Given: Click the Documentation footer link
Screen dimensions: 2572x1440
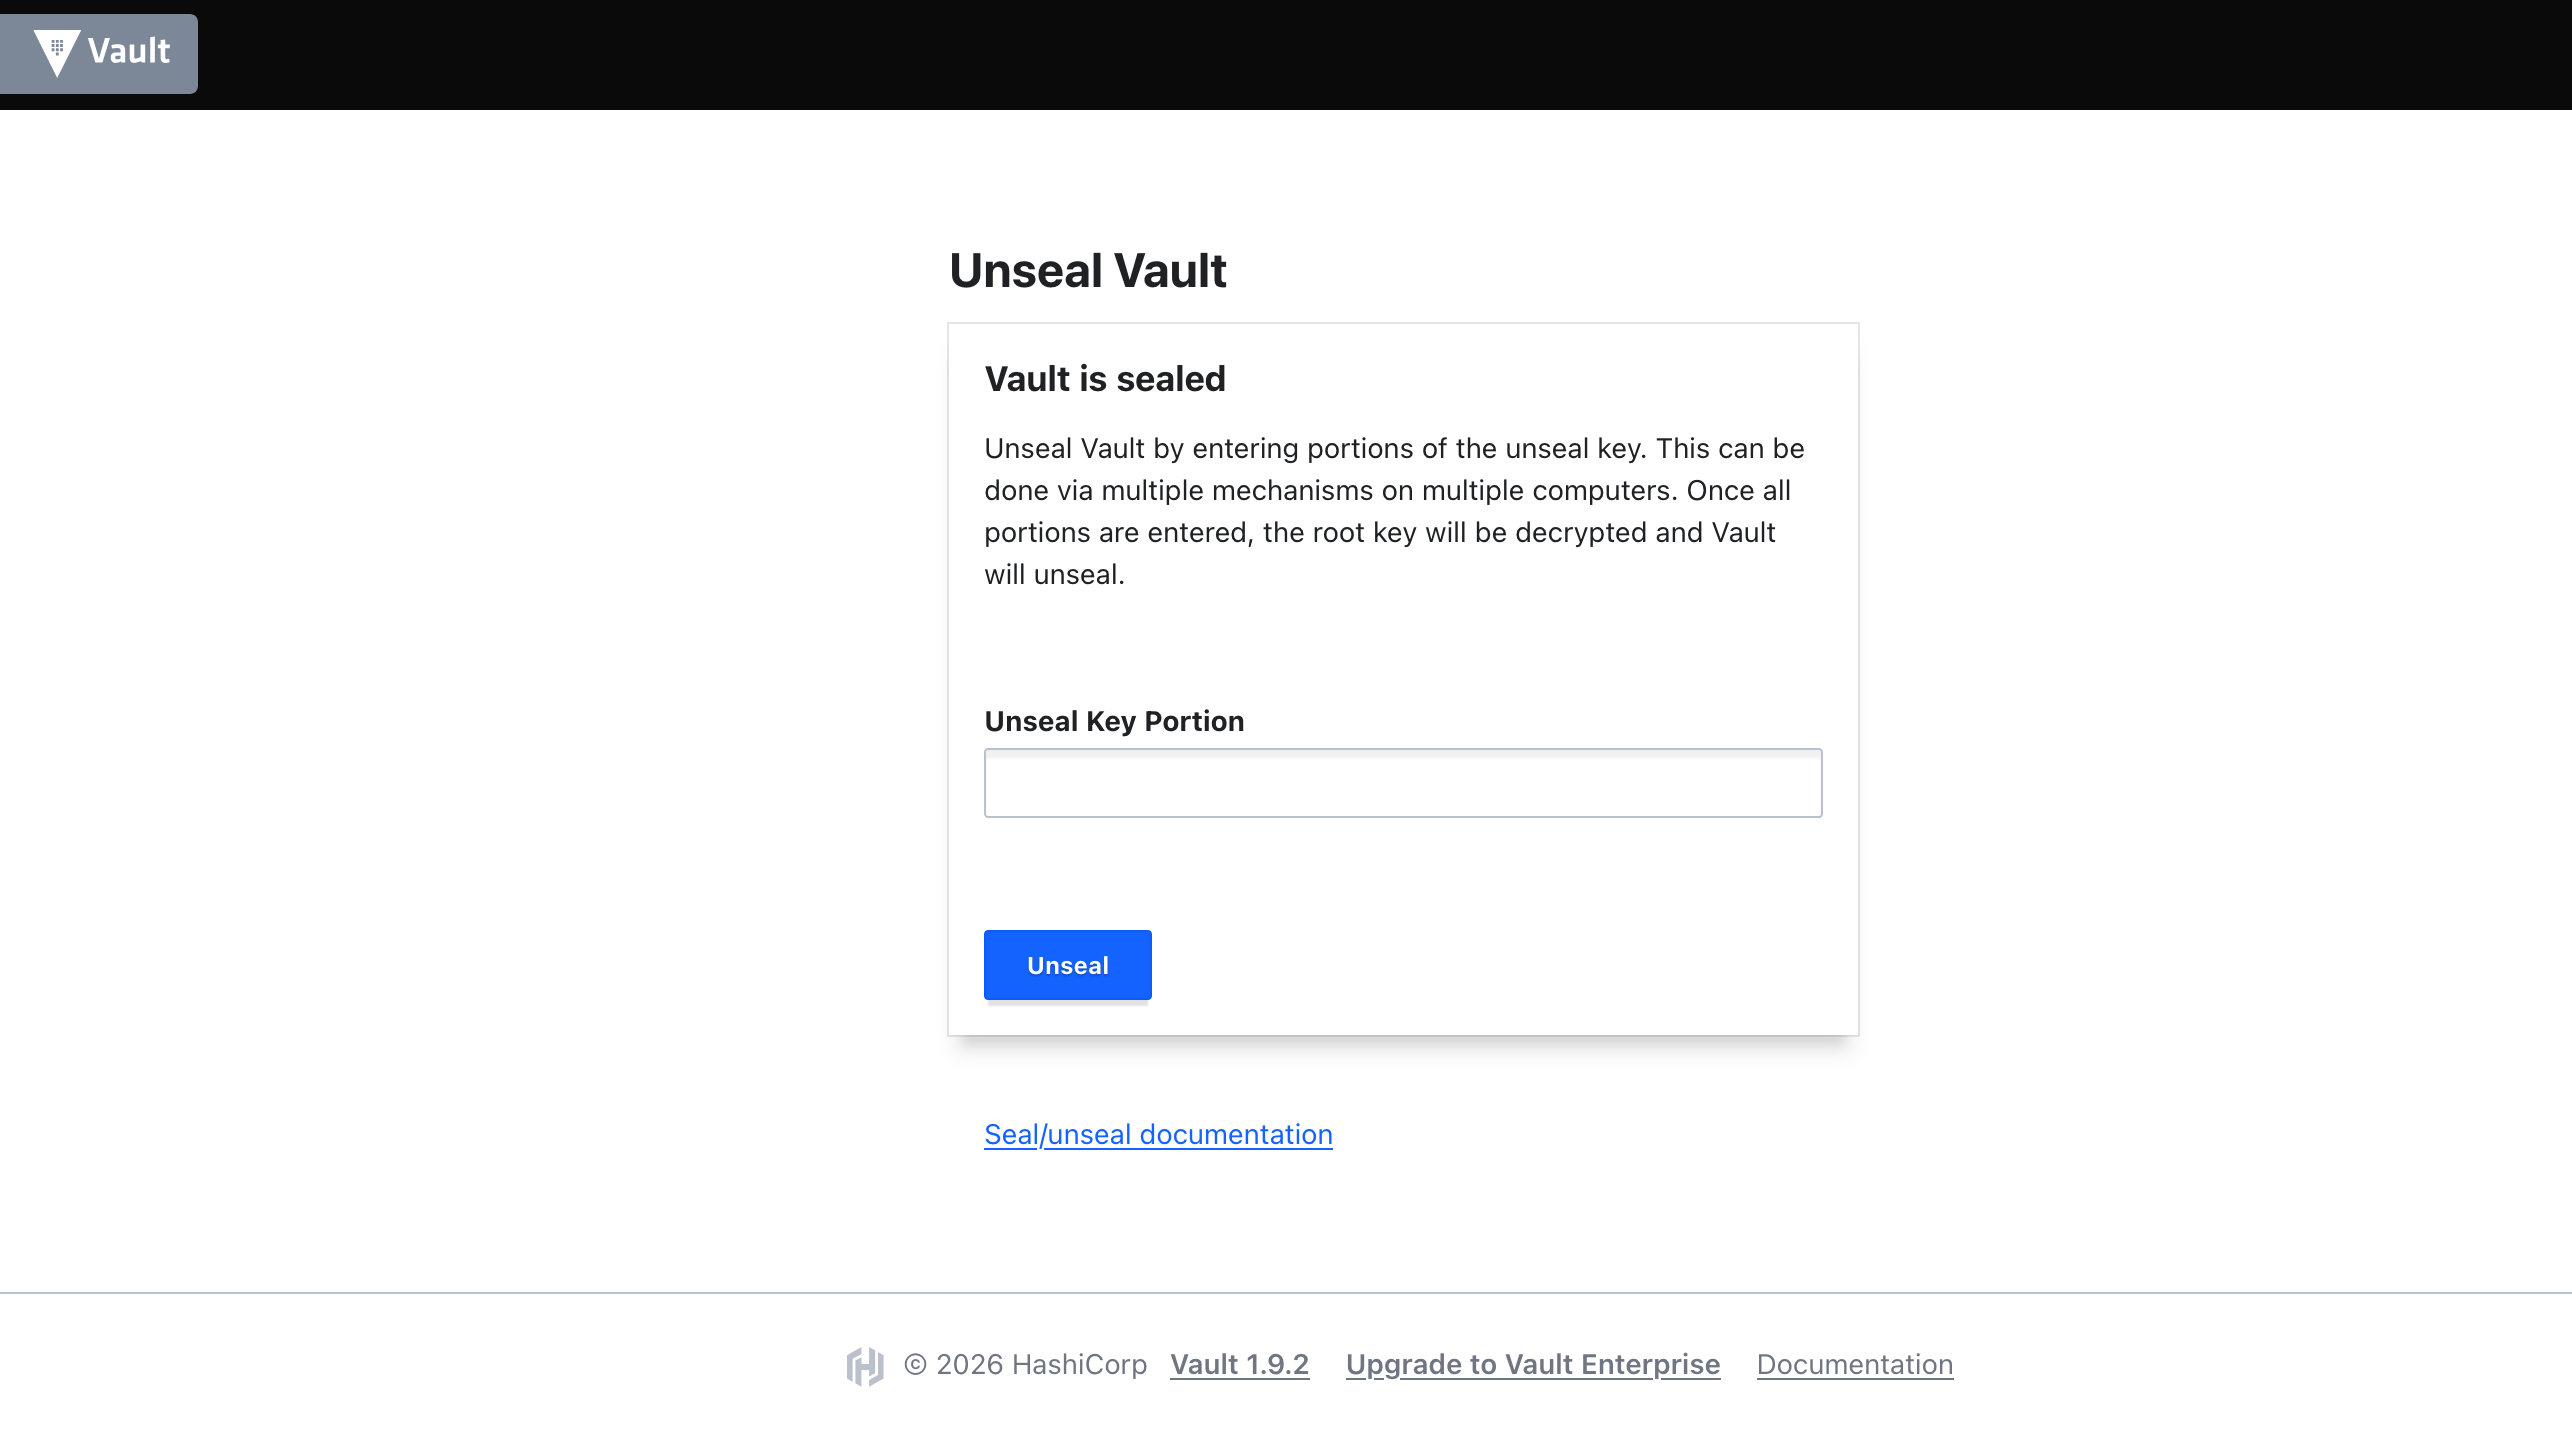Looking at the screenshot, I should [1854, 1364].
